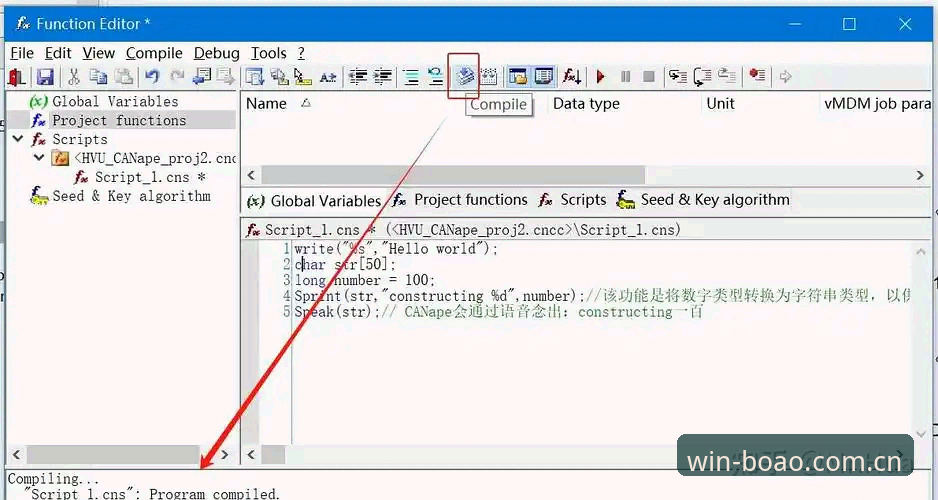Image resolution: width=938 pixels, height=500 pixels.
Task: Click right arrow of tree panel scrollbar
Action: point(224,455)
